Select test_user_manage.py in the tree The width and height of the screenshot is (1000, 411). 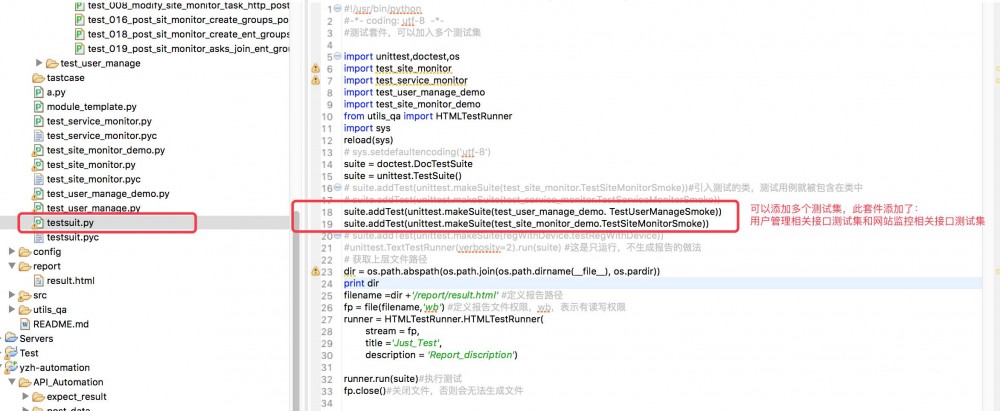94,208
